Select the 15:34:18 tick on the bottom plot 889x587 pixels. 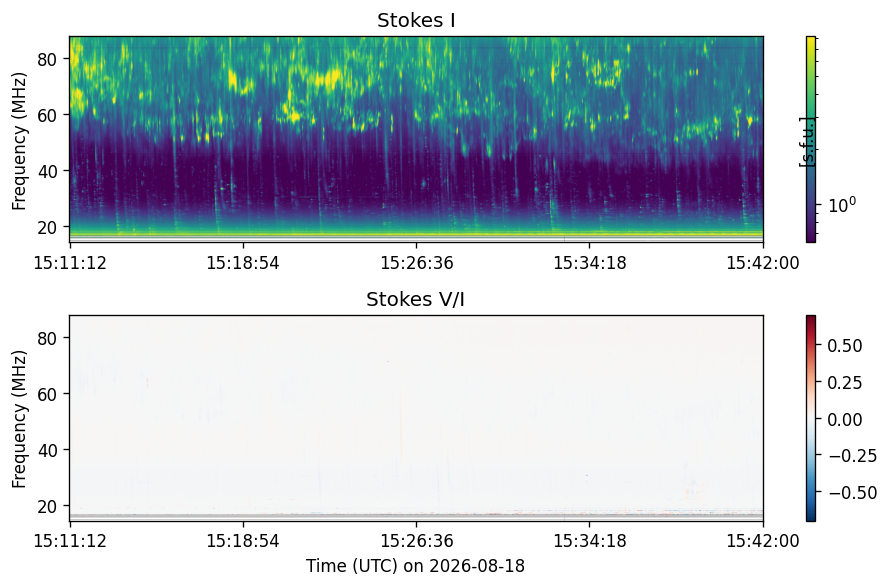(x=590, y=540)
